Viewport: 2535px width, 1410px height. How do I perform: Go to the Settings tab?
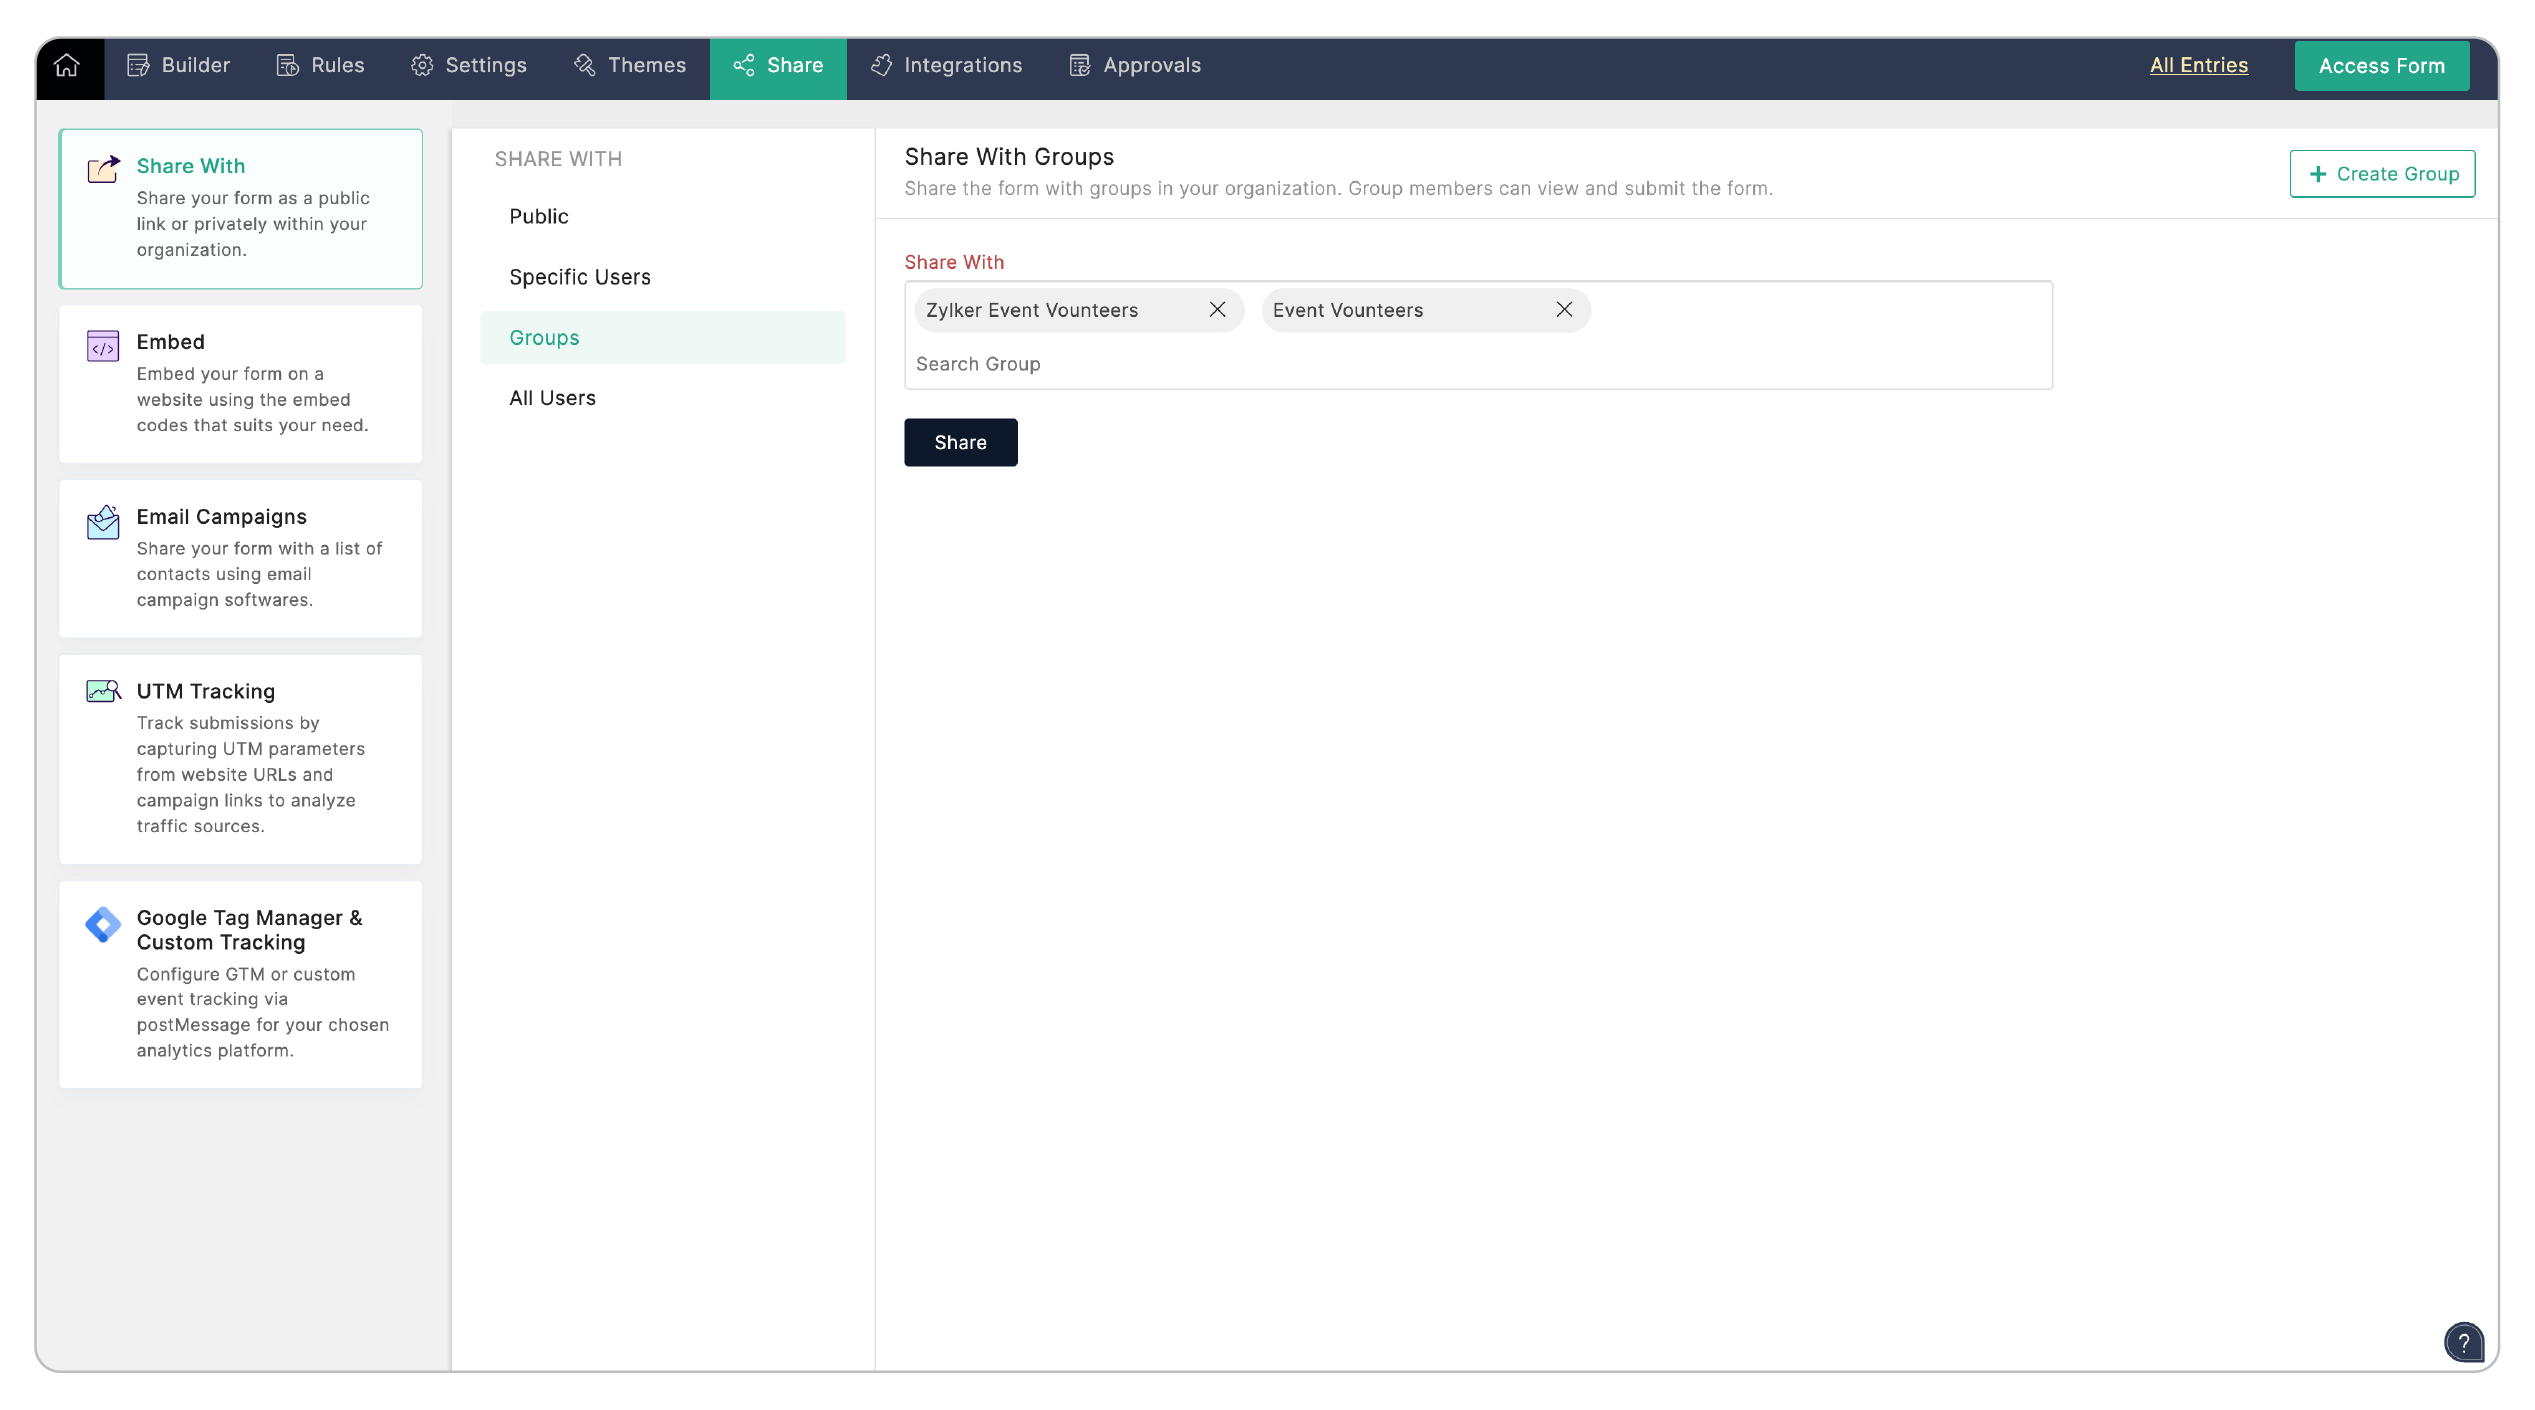pos(469,66)
